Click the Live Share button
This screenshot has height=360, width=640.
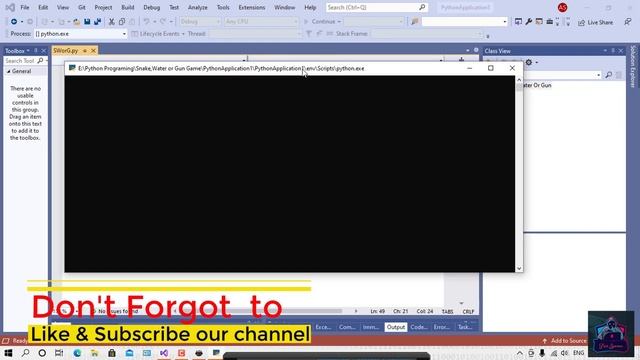coord(596,22)
